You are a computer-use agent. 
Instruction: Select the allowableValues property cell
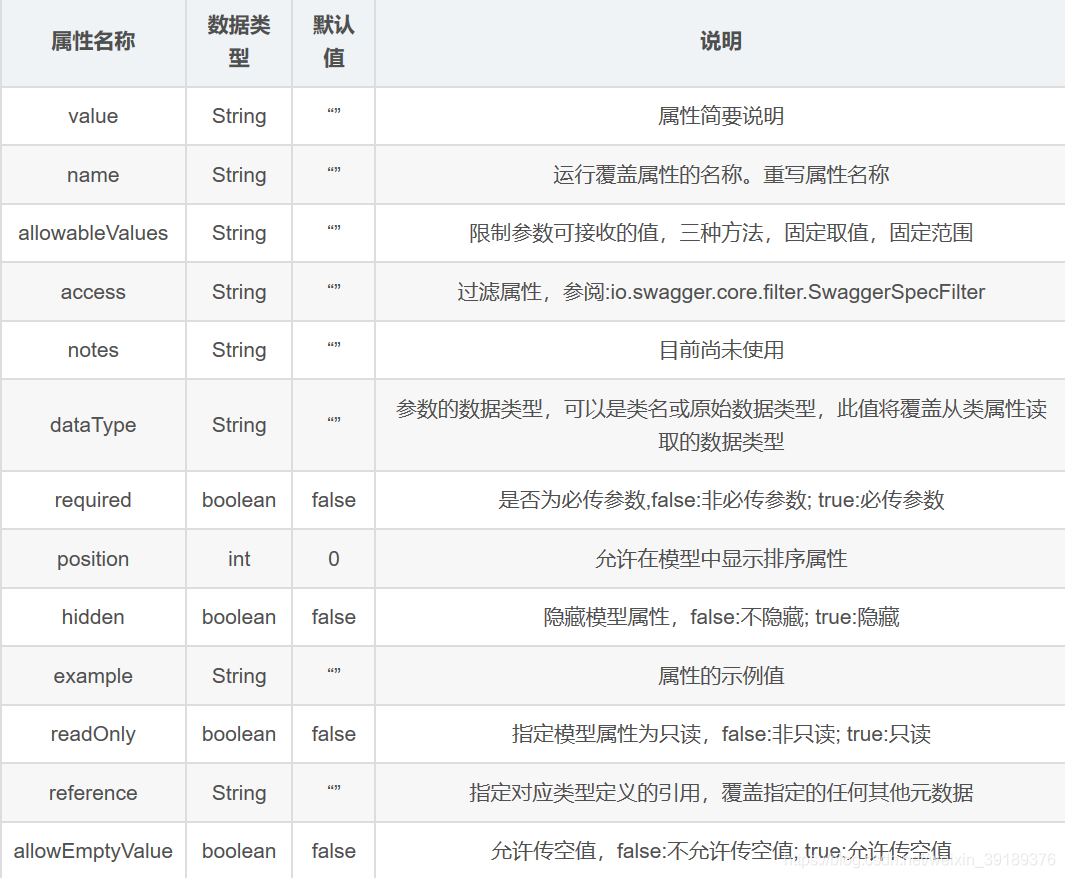(93, 233)
